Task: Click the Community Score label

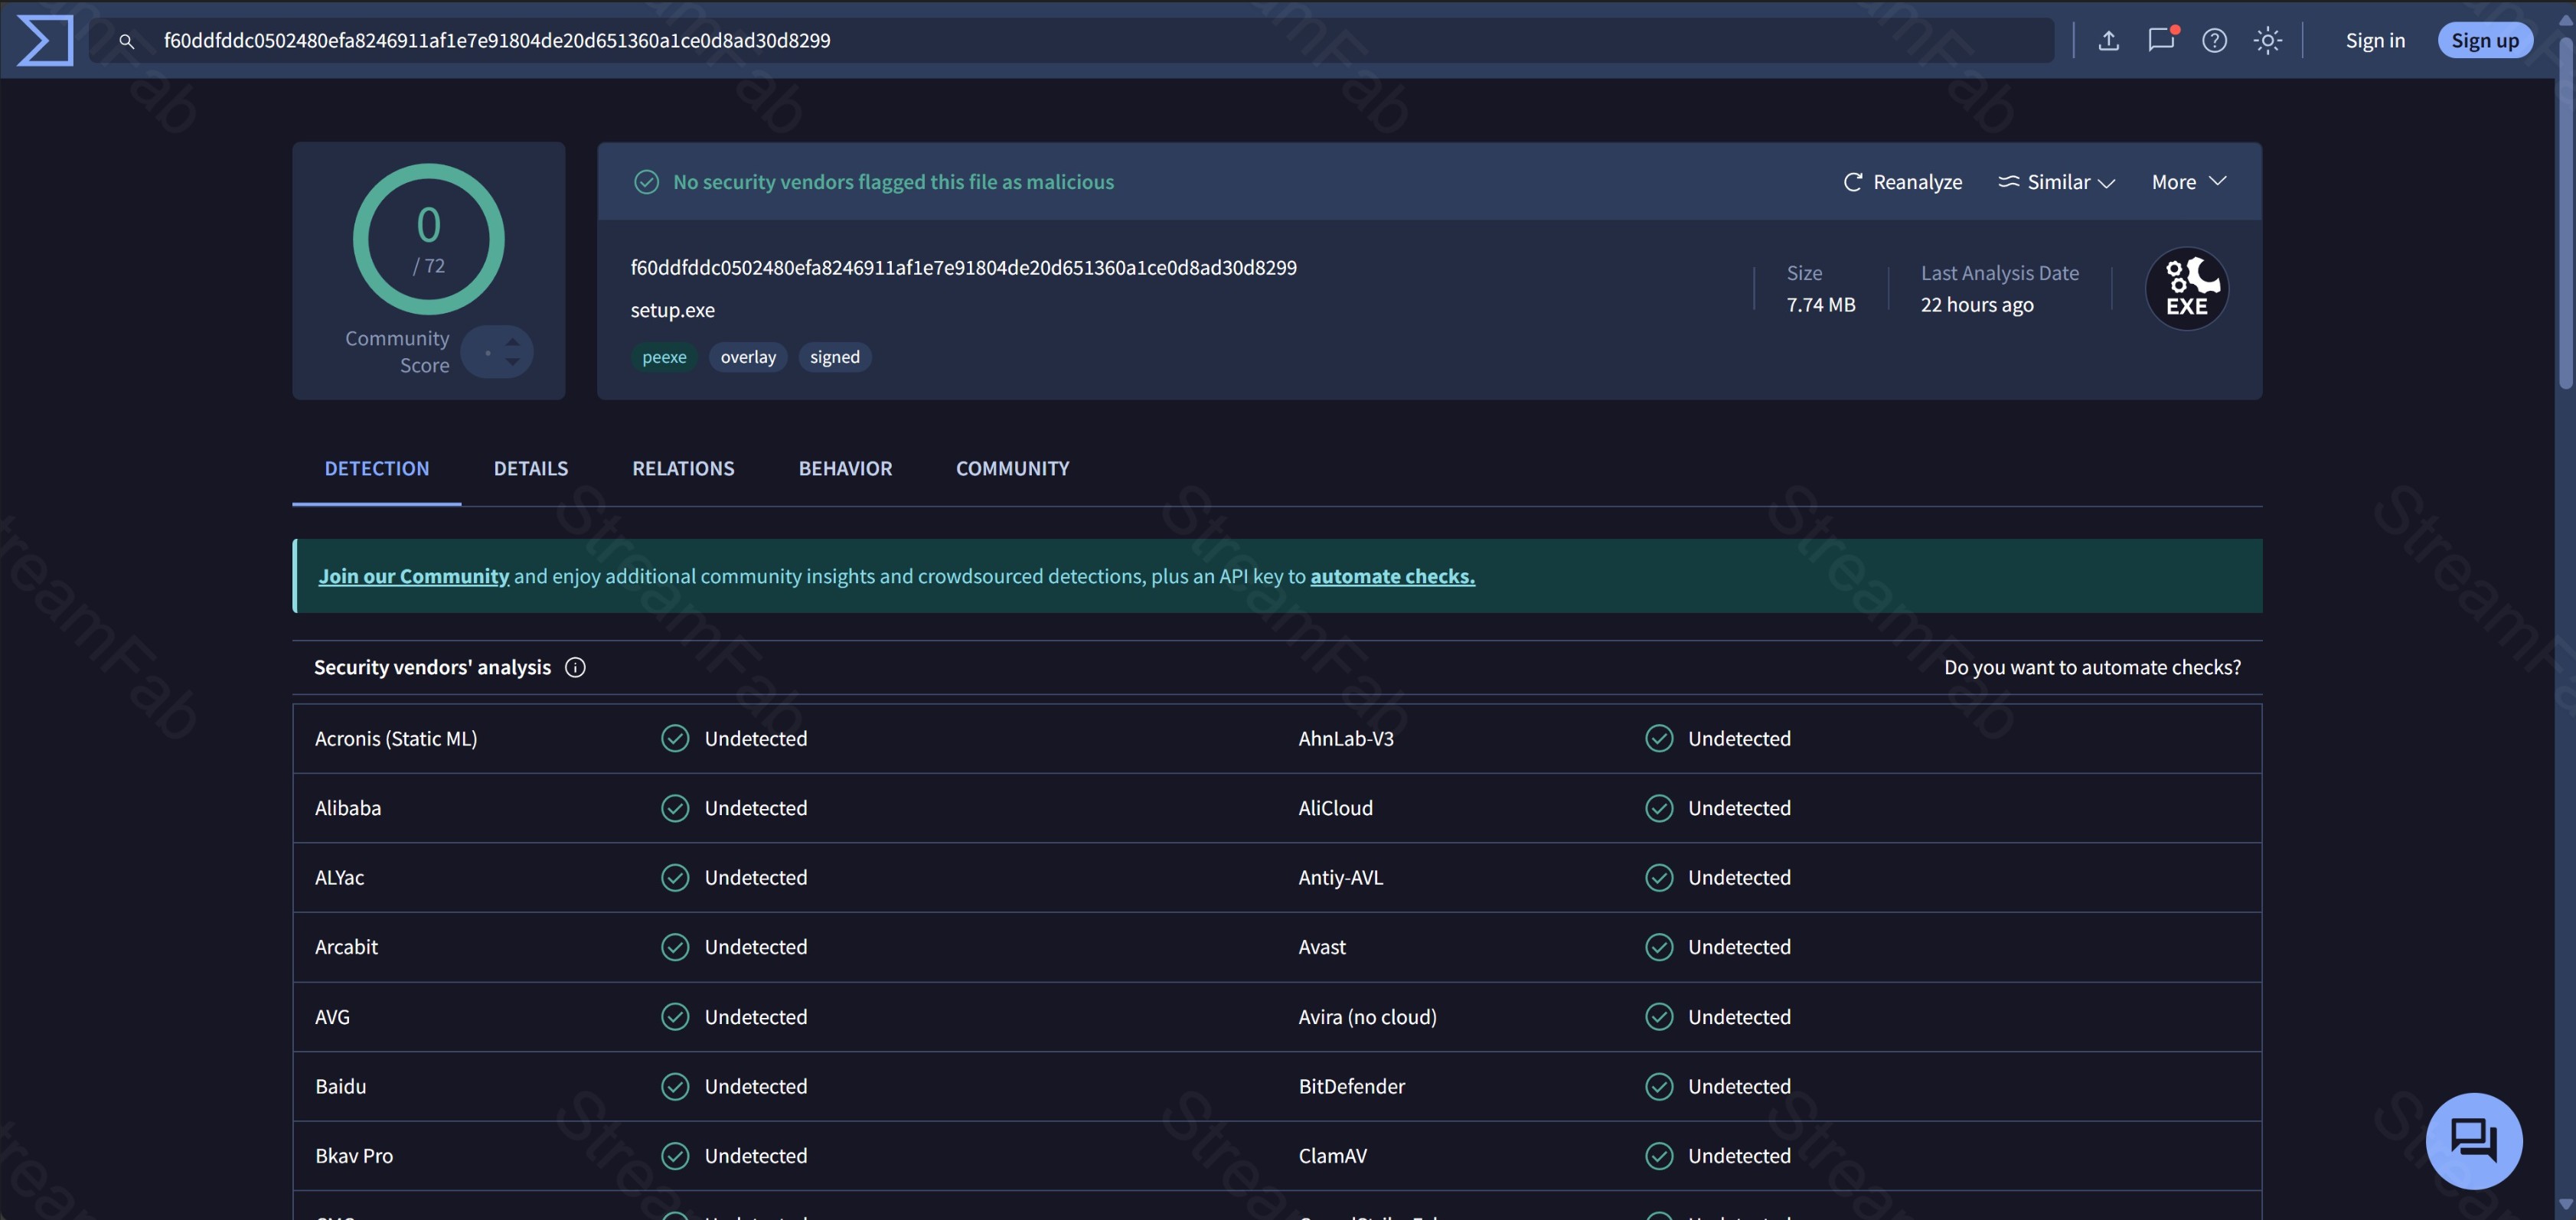Action: point(397,352)
